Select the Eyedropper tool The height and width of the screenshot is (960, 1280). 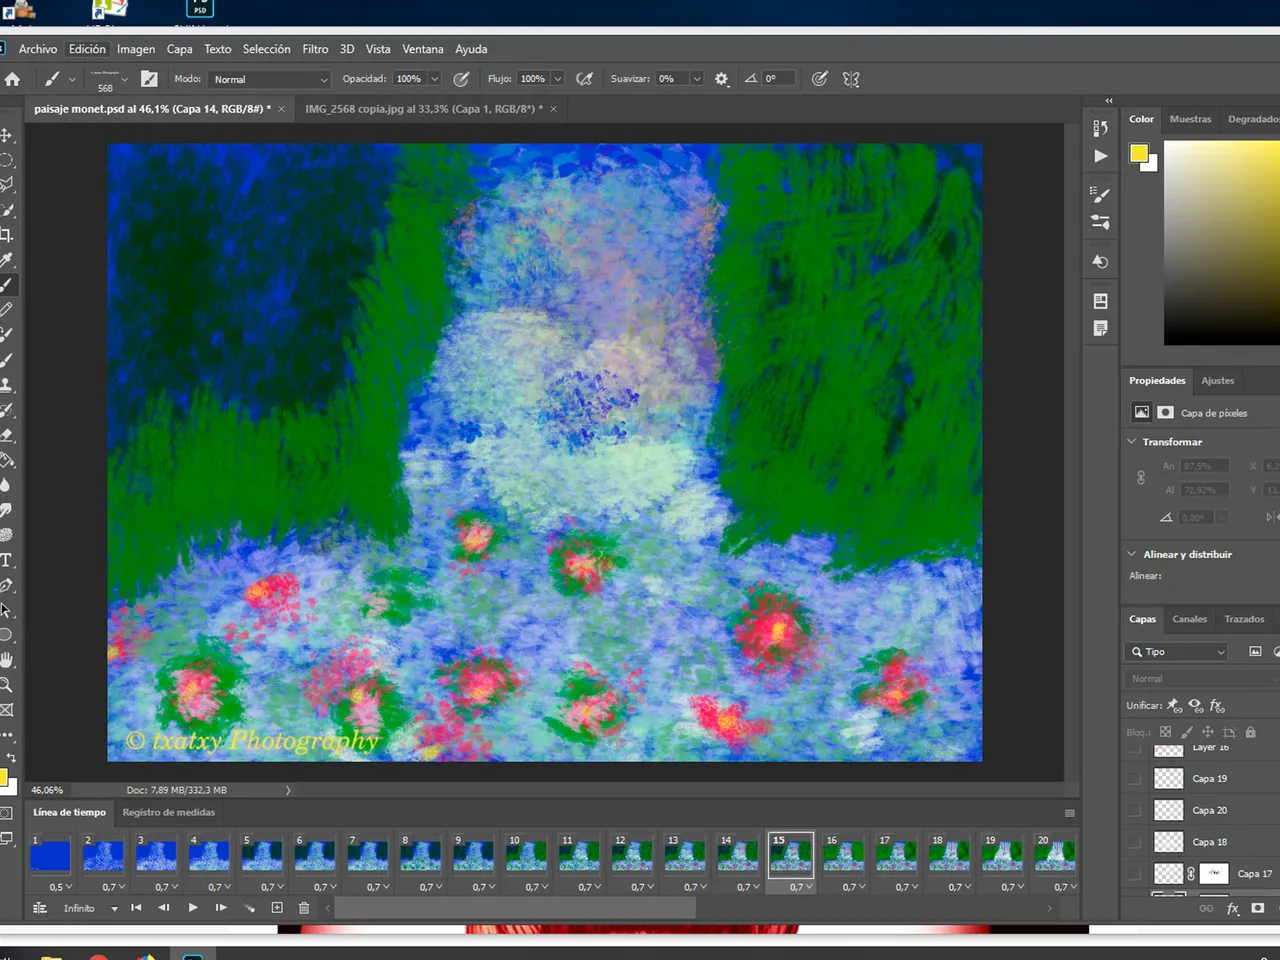click(x=6, y=260)
